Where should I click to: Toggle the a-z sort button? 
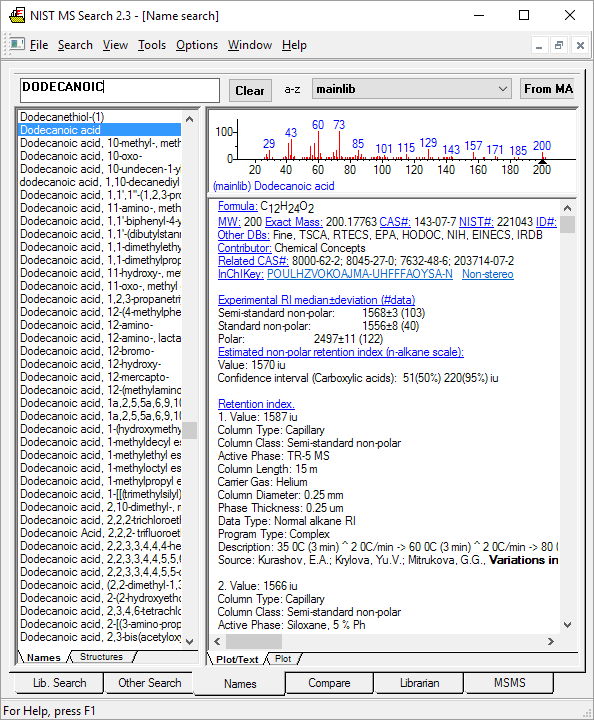[292, 90]
